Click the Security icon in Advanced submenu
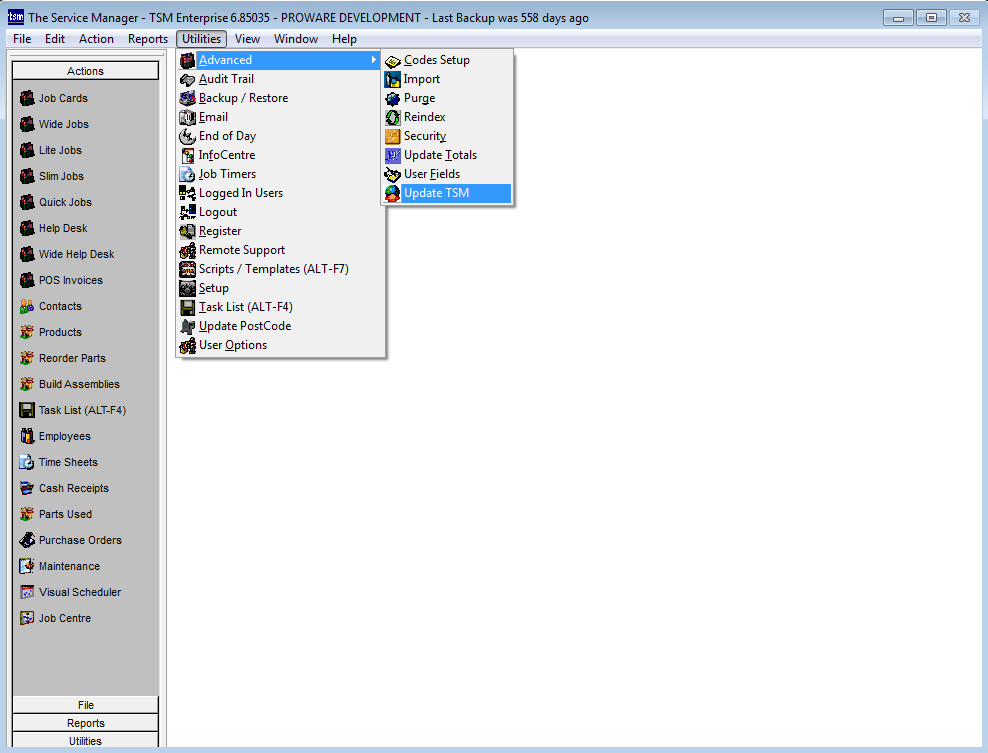This screenshot has height=753, width=988. coord(393,136)
